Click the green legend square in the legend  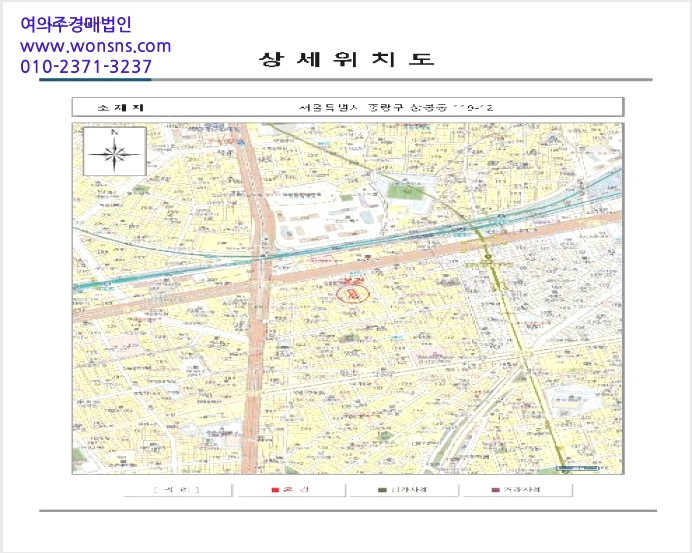click(382, 490)
